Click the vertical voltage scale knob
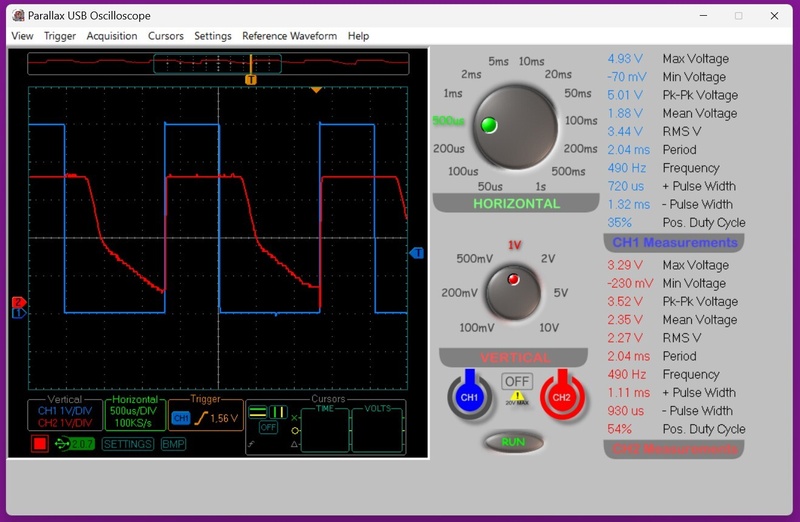The image size is (800, 522). (513, 292)
